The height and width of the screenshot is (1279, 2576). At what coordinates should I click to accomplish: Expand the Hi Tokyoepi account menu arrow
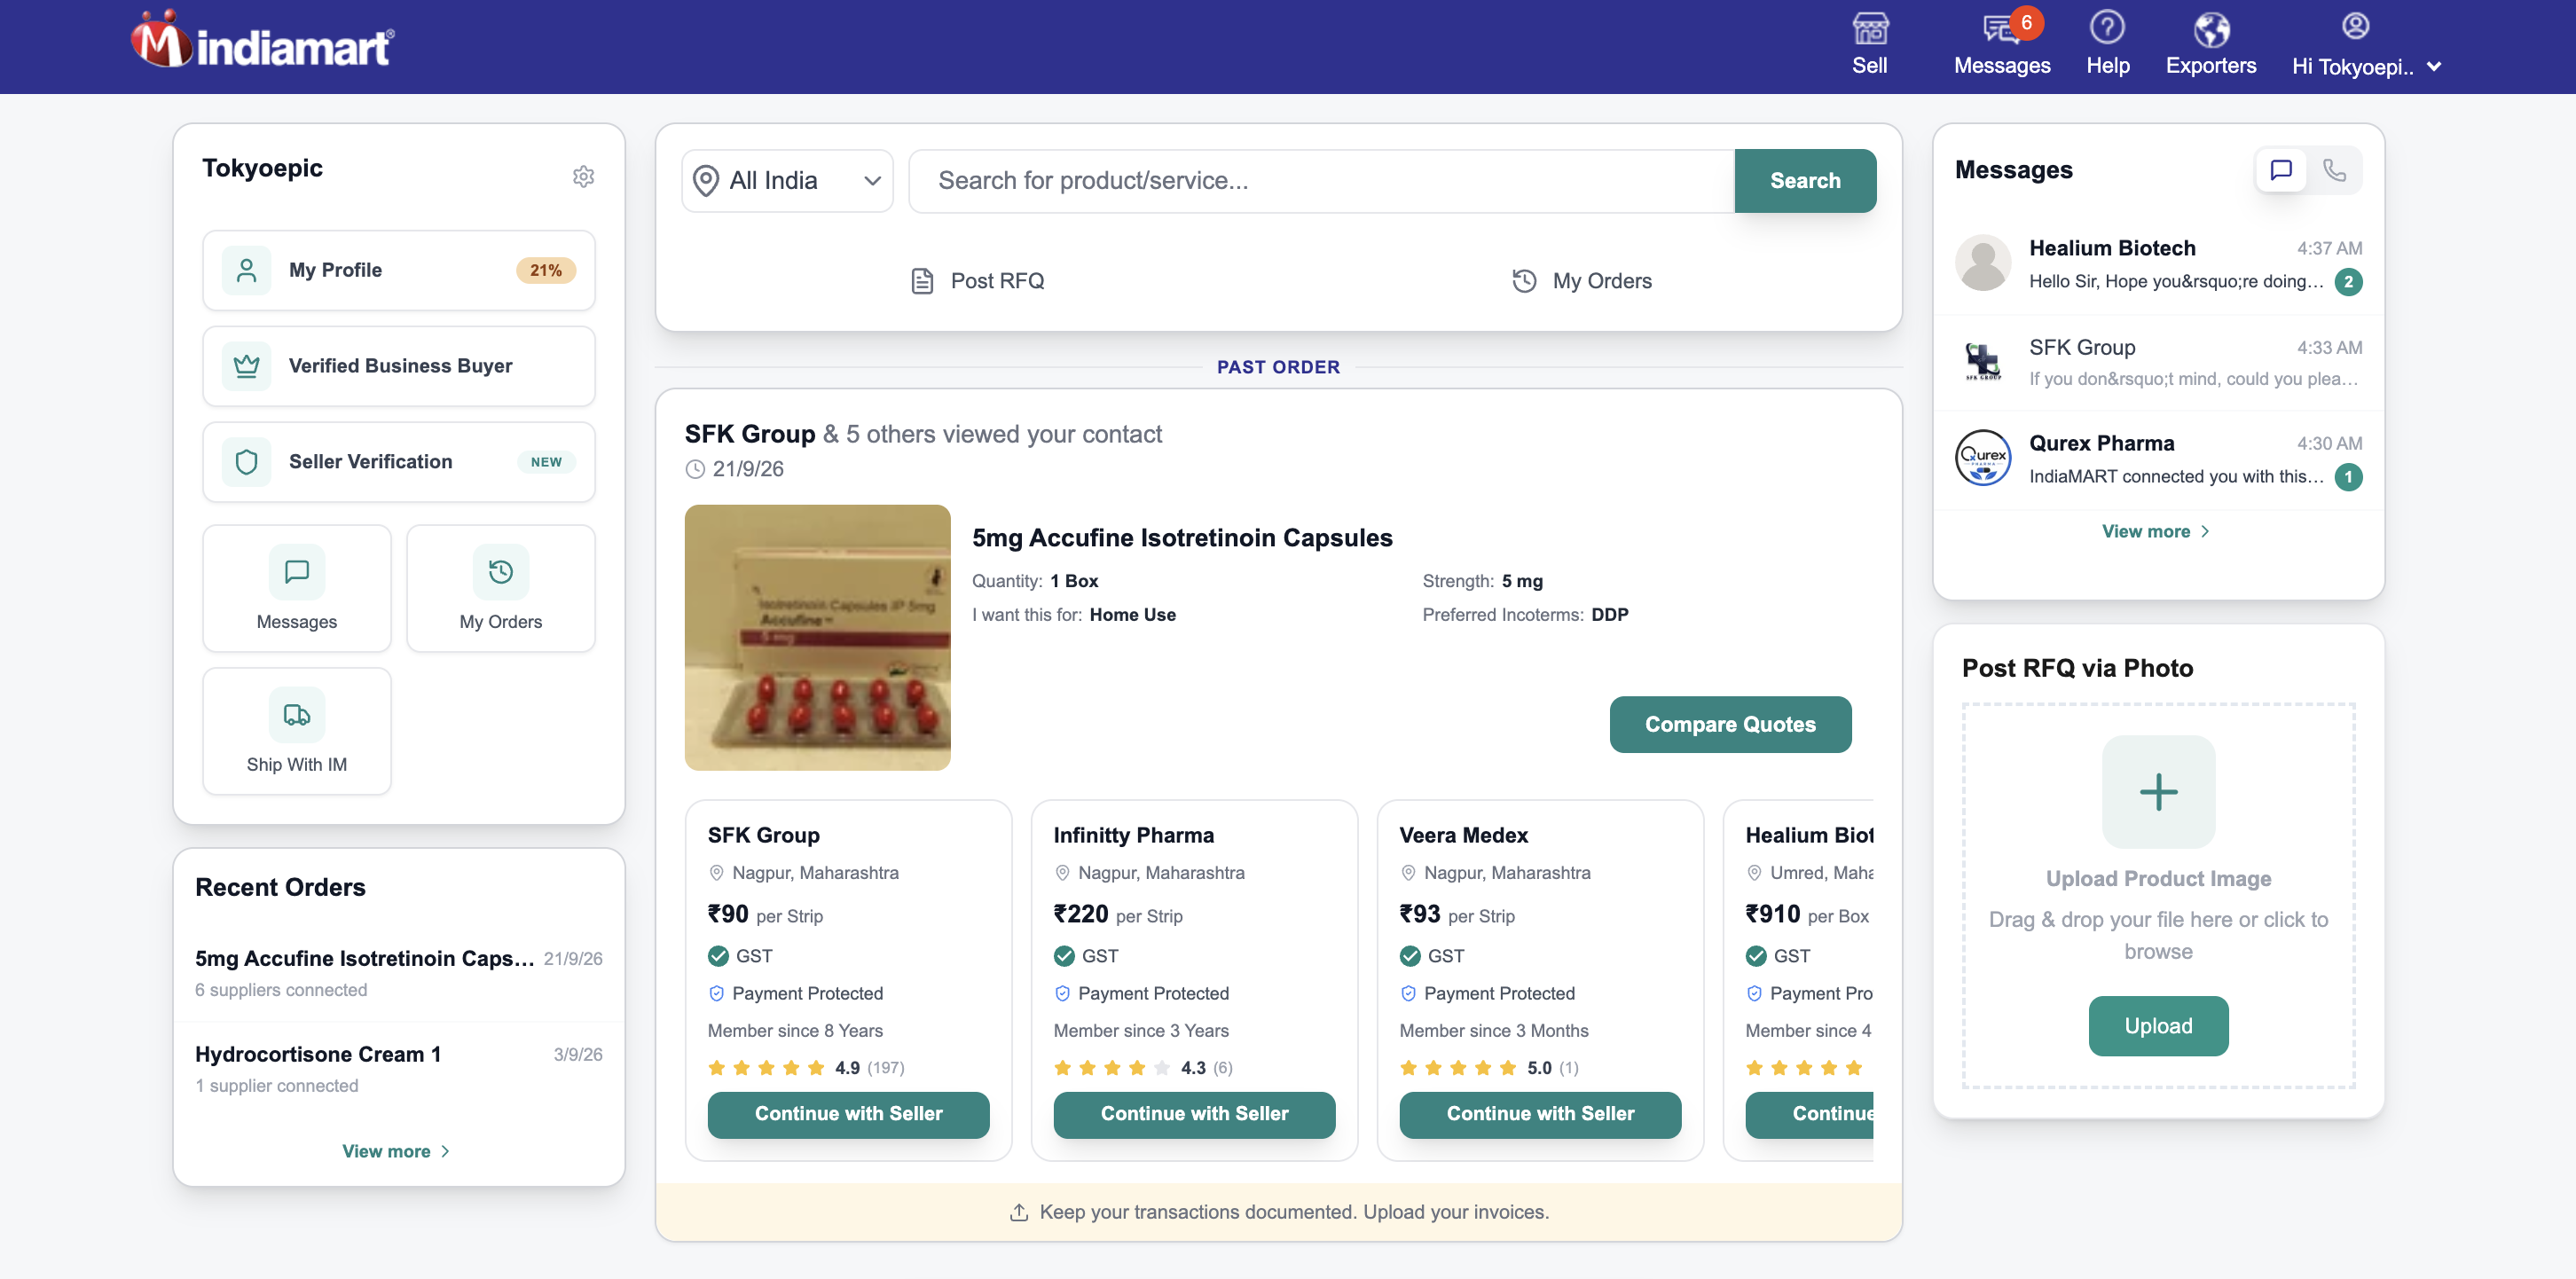pos(2434,67)
